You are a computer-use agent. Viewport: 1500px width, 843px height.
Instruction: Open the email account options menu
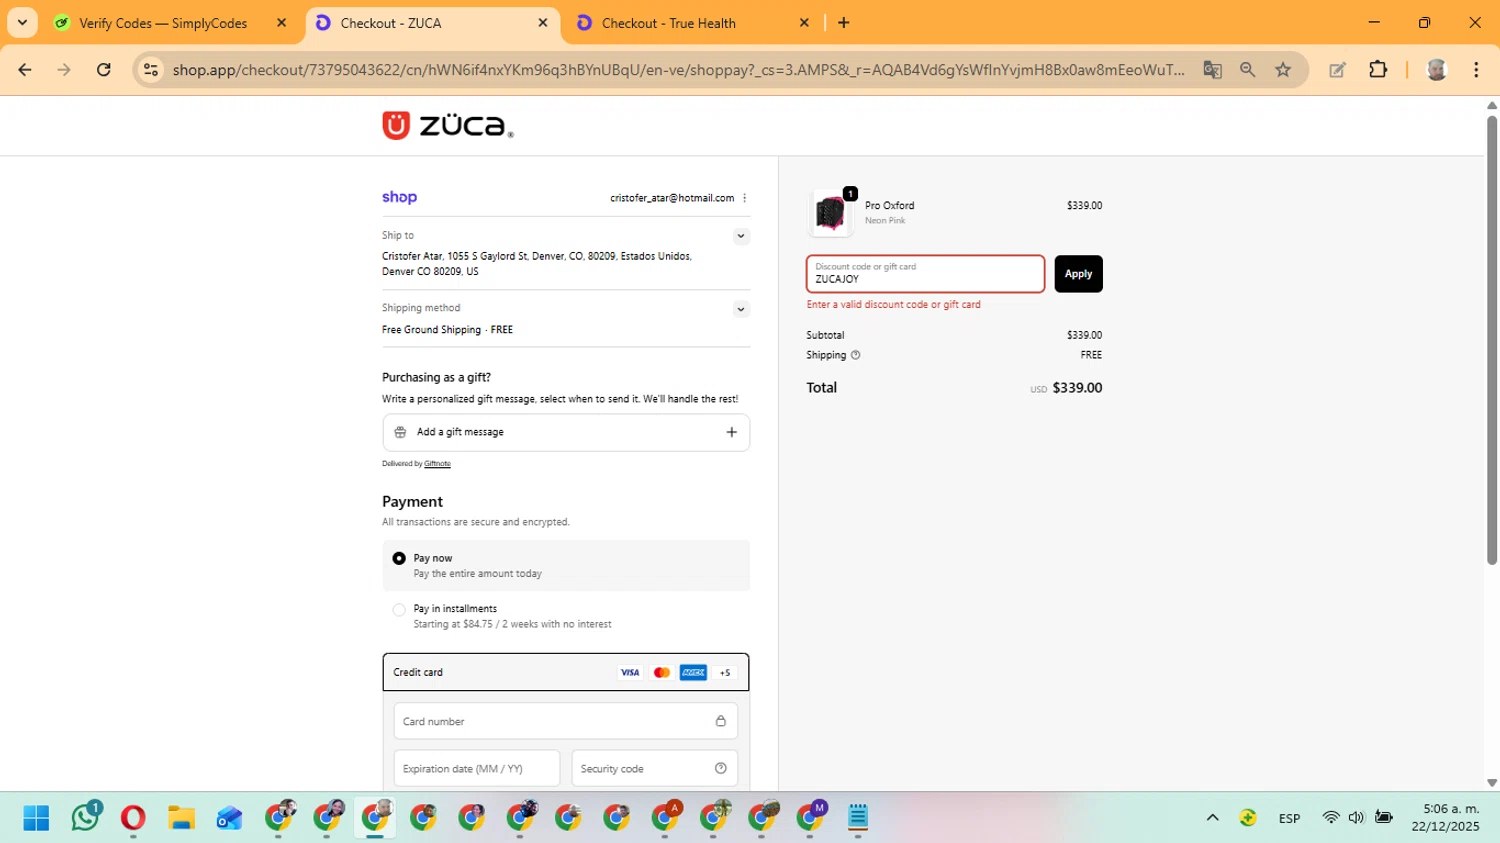tap(745, 198)
